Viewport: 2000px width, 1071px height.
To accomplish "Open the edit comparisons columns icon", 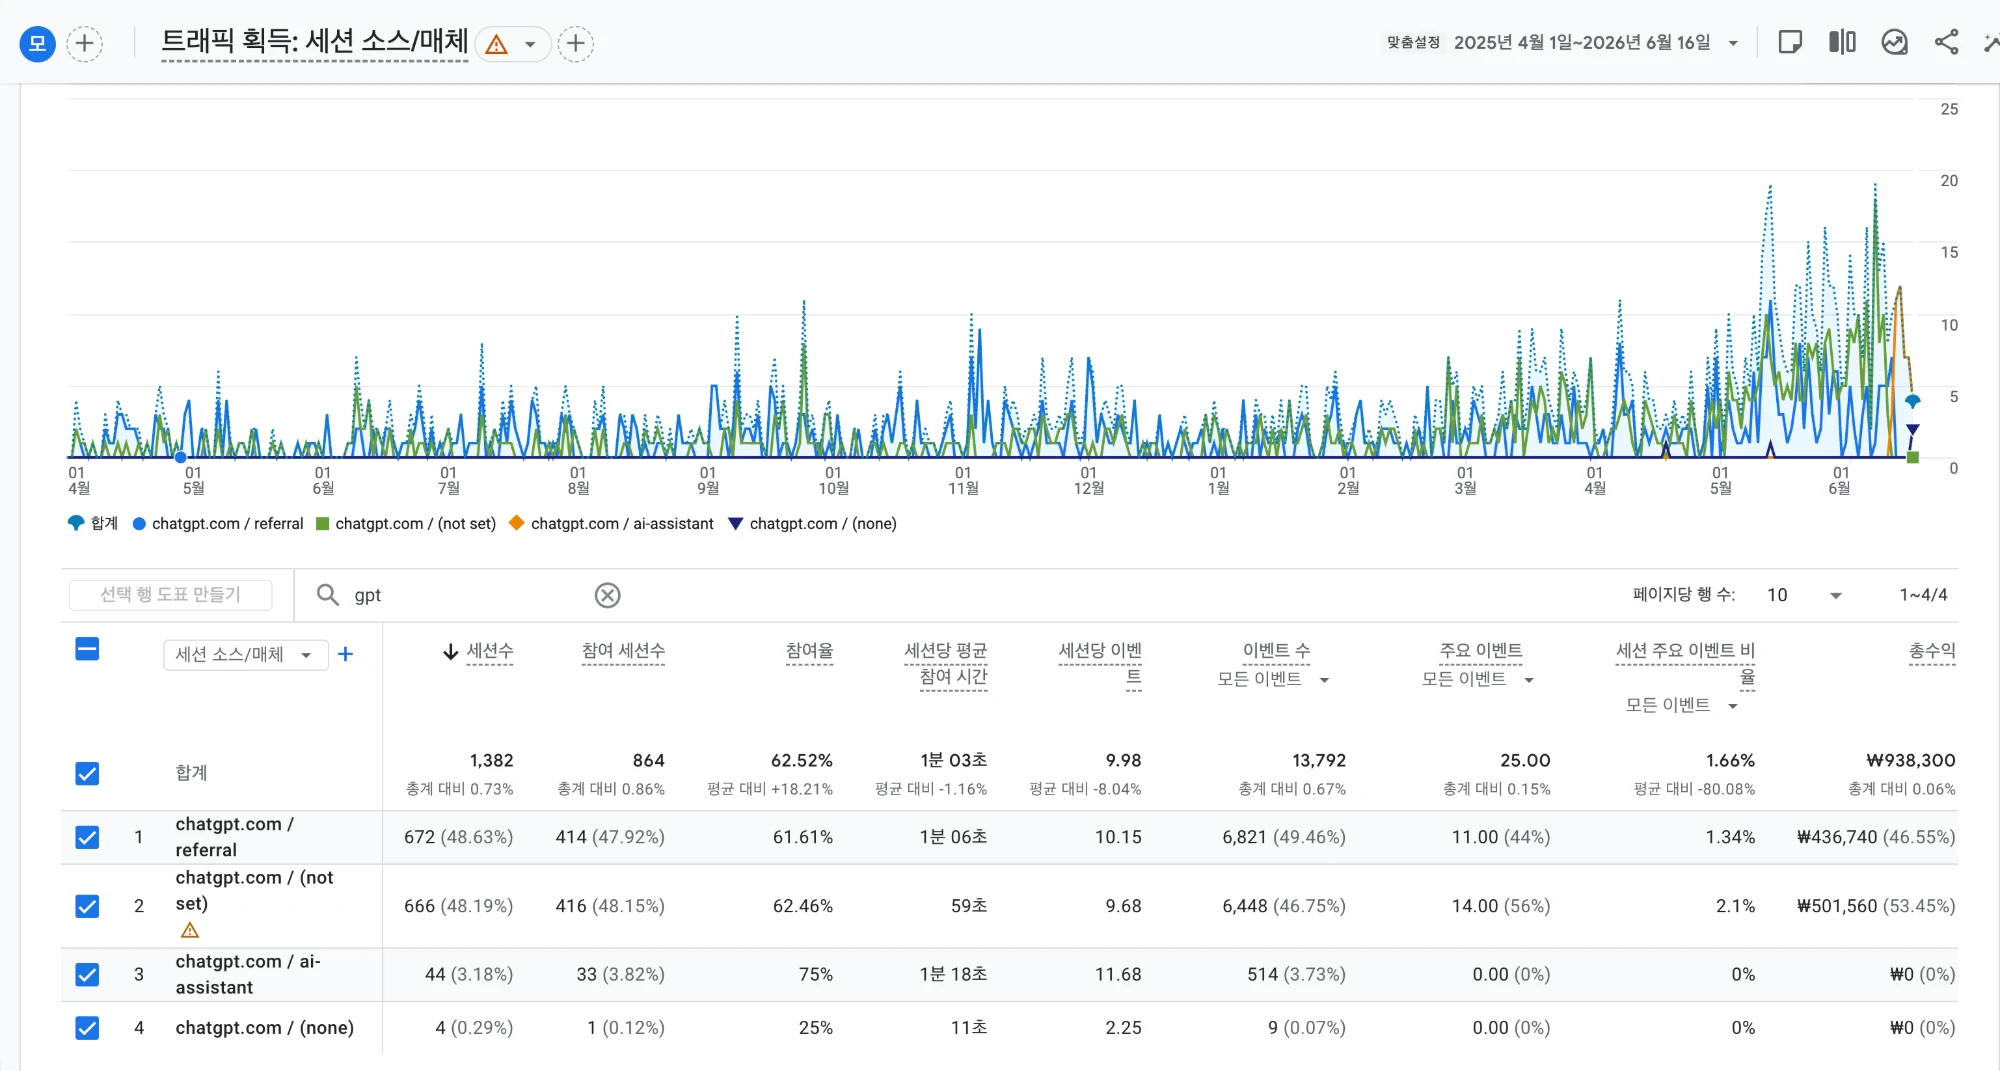I will (x=1842, y=42).
